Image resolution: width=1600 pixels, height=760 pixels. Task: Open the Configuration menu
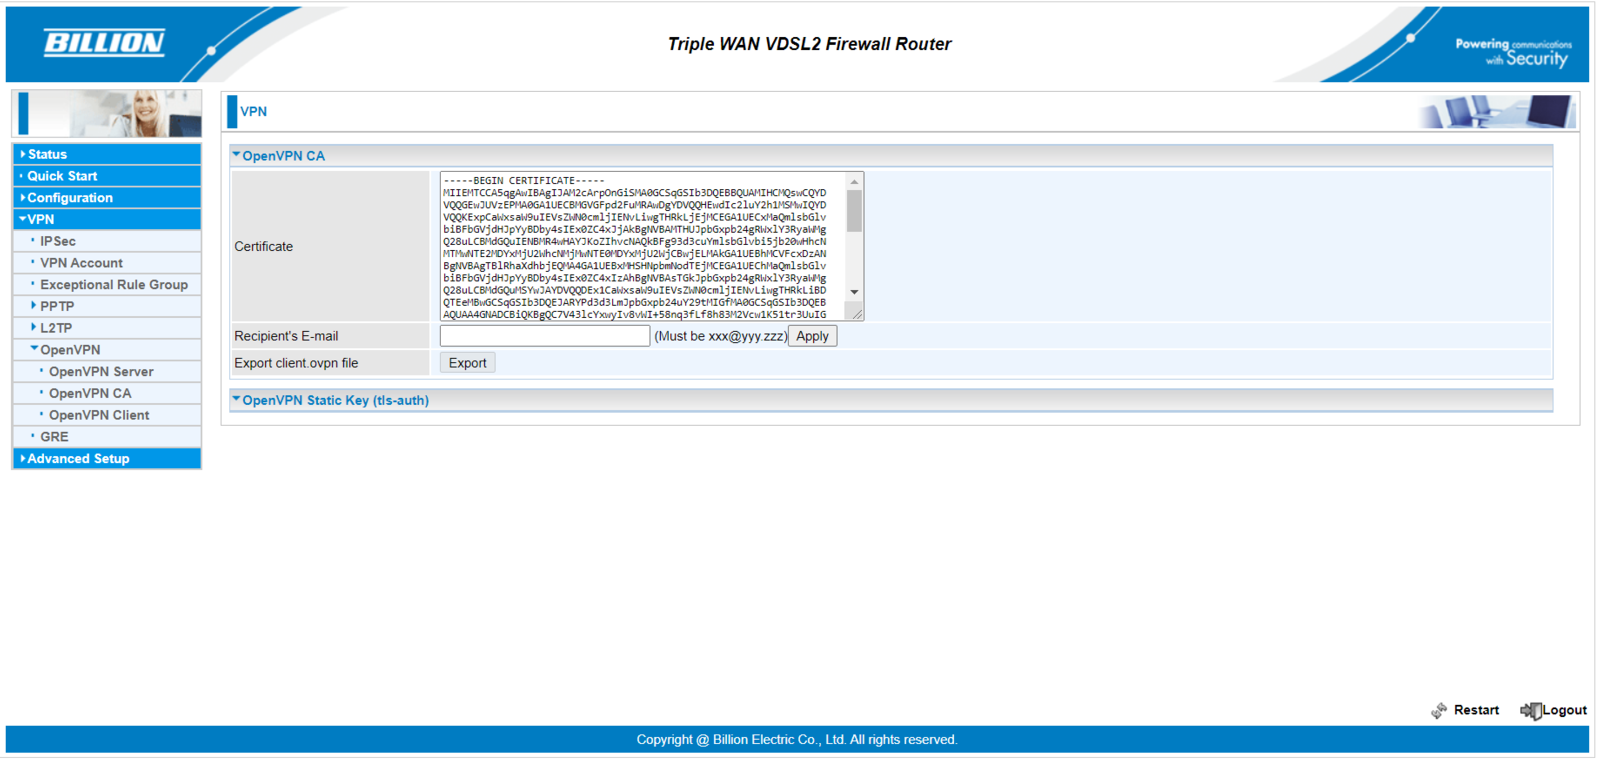70,198
